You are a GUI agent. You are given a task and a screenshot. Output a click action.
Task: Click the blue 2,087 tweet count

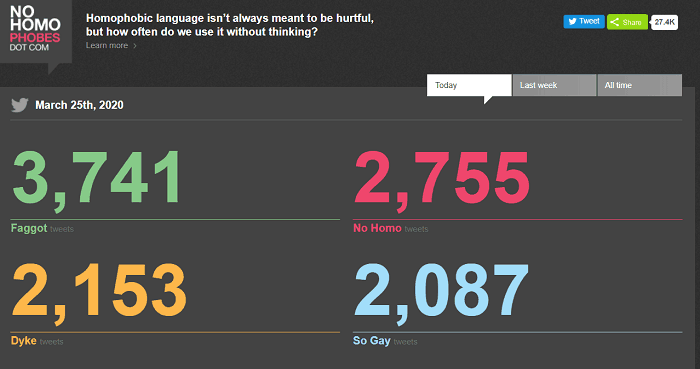click(x=441, y=292)
